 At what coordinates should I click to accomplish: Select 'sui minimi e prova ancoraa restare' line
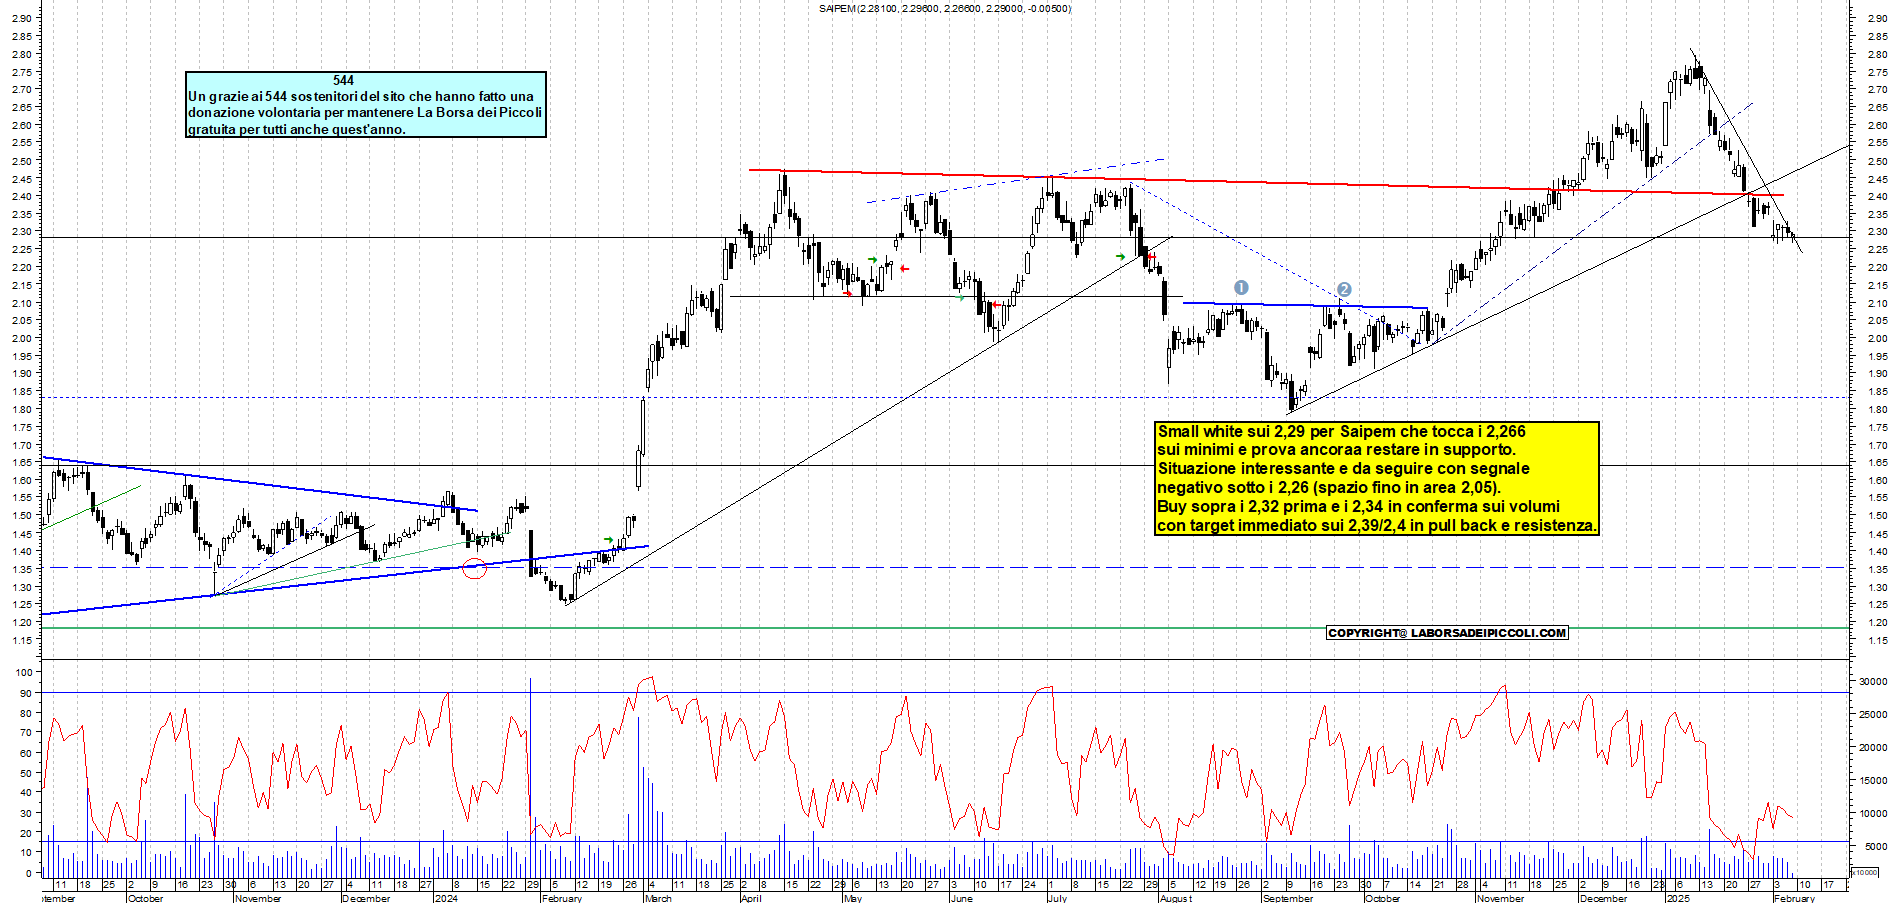(1336, 449)
